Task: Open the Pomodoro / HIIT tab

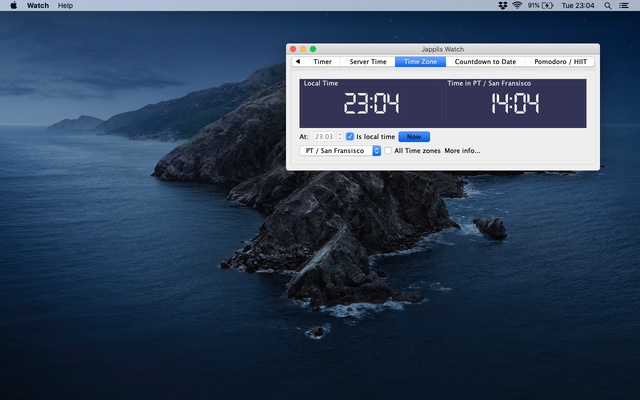Action: coord(560,62)
